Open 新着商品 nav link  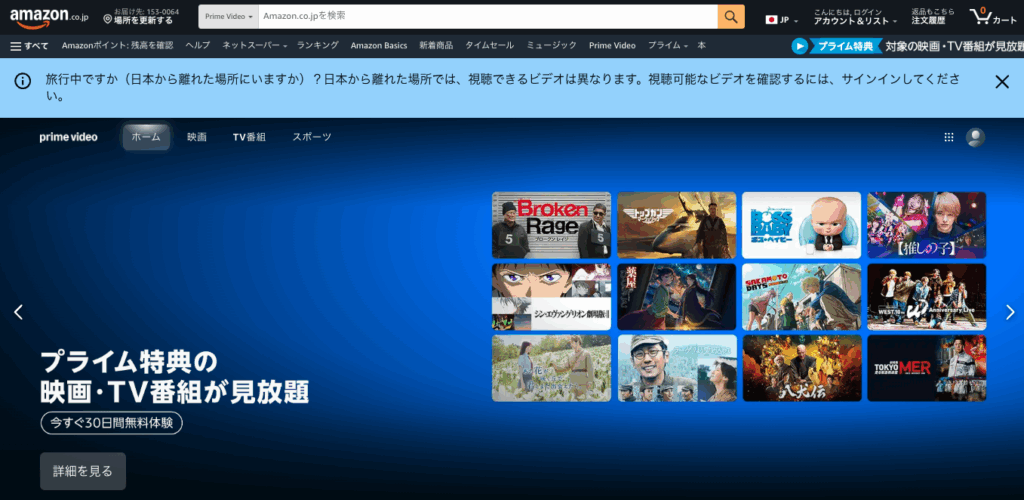point(436,46)
